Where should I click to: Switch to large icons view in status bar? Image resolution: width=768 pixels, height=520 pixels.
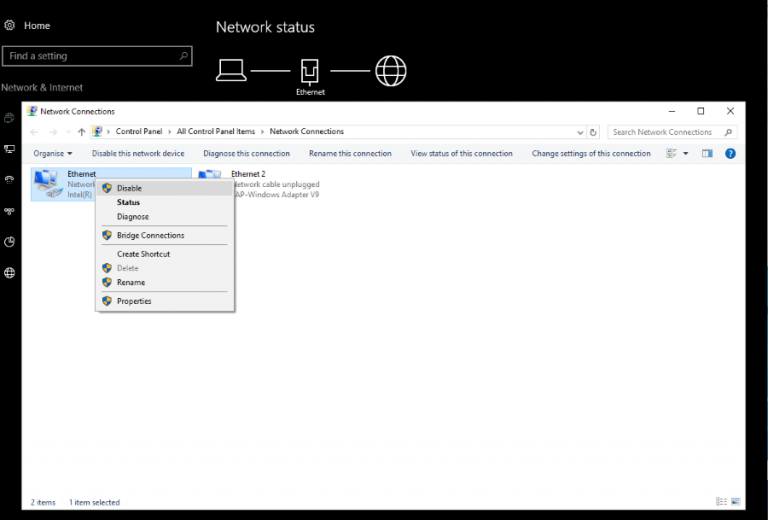point(736,501)
